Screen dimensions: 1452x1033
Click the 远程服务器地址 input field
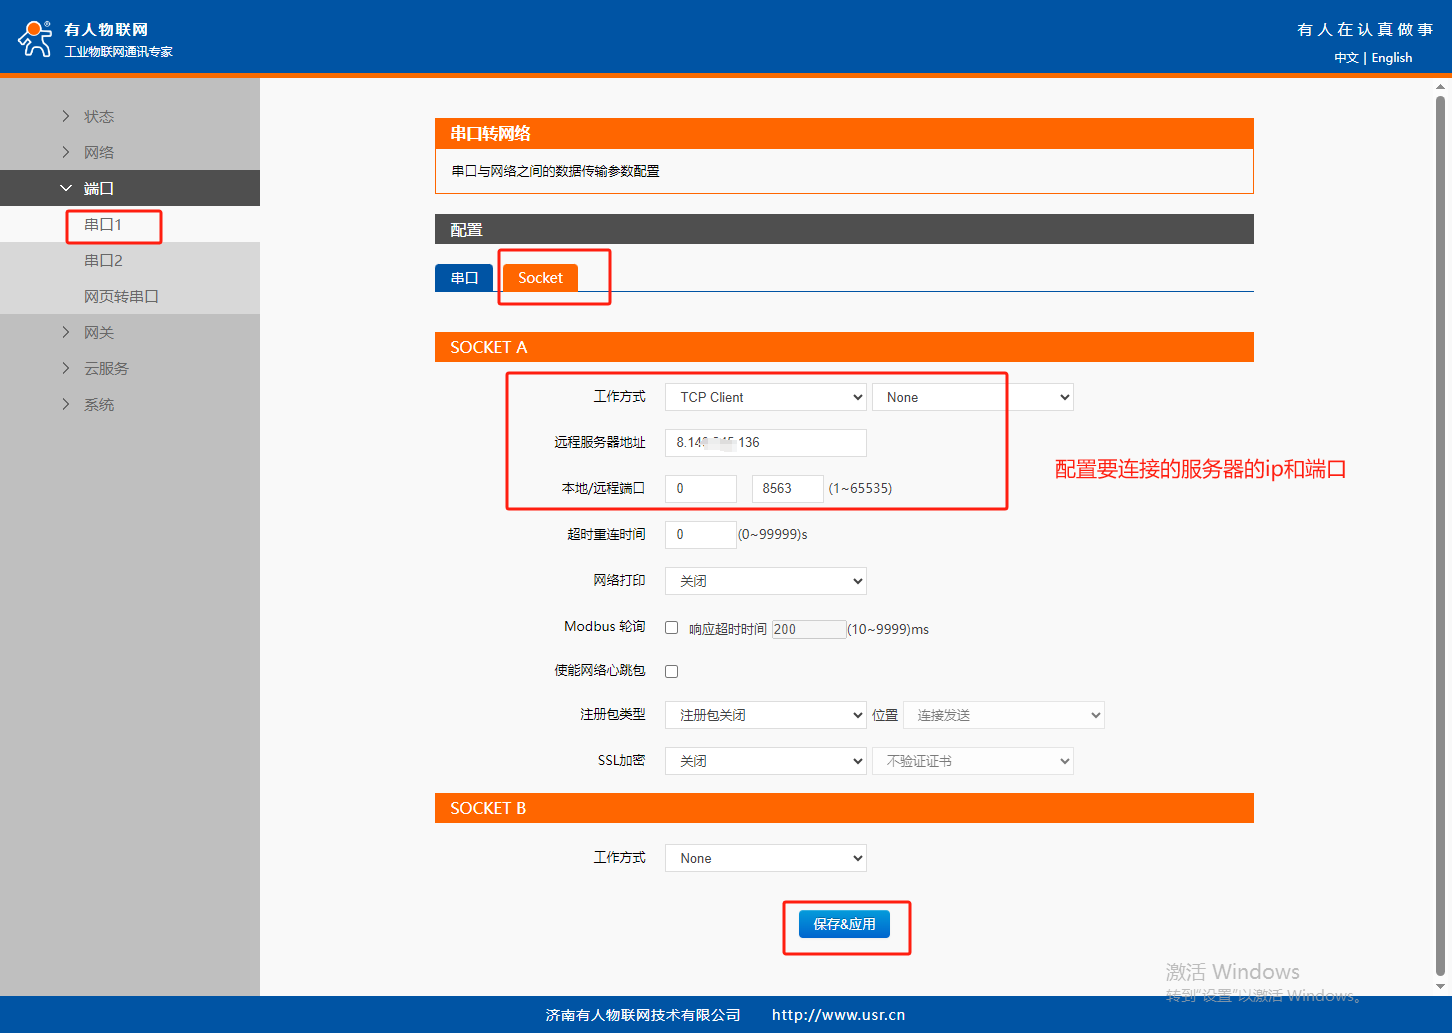765,442
